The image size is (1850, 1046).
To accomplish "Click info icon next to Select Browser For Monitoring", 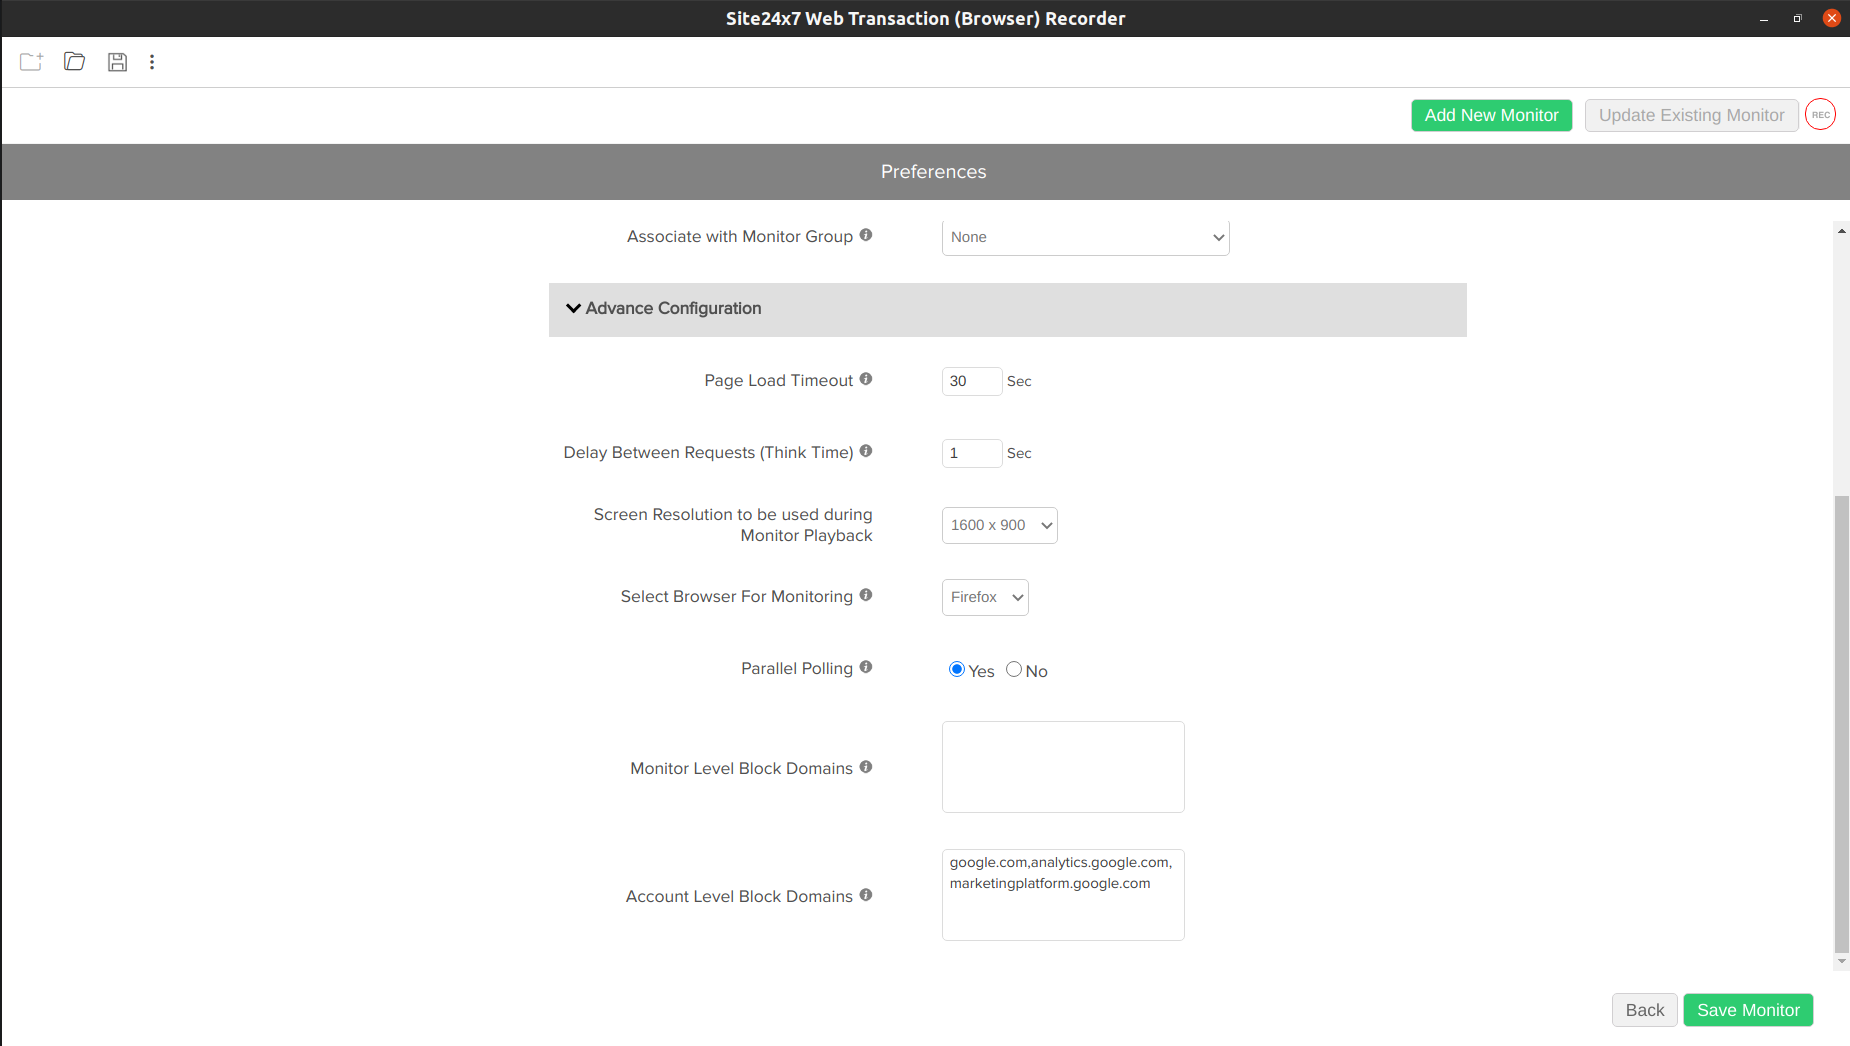I will [866, 595].
